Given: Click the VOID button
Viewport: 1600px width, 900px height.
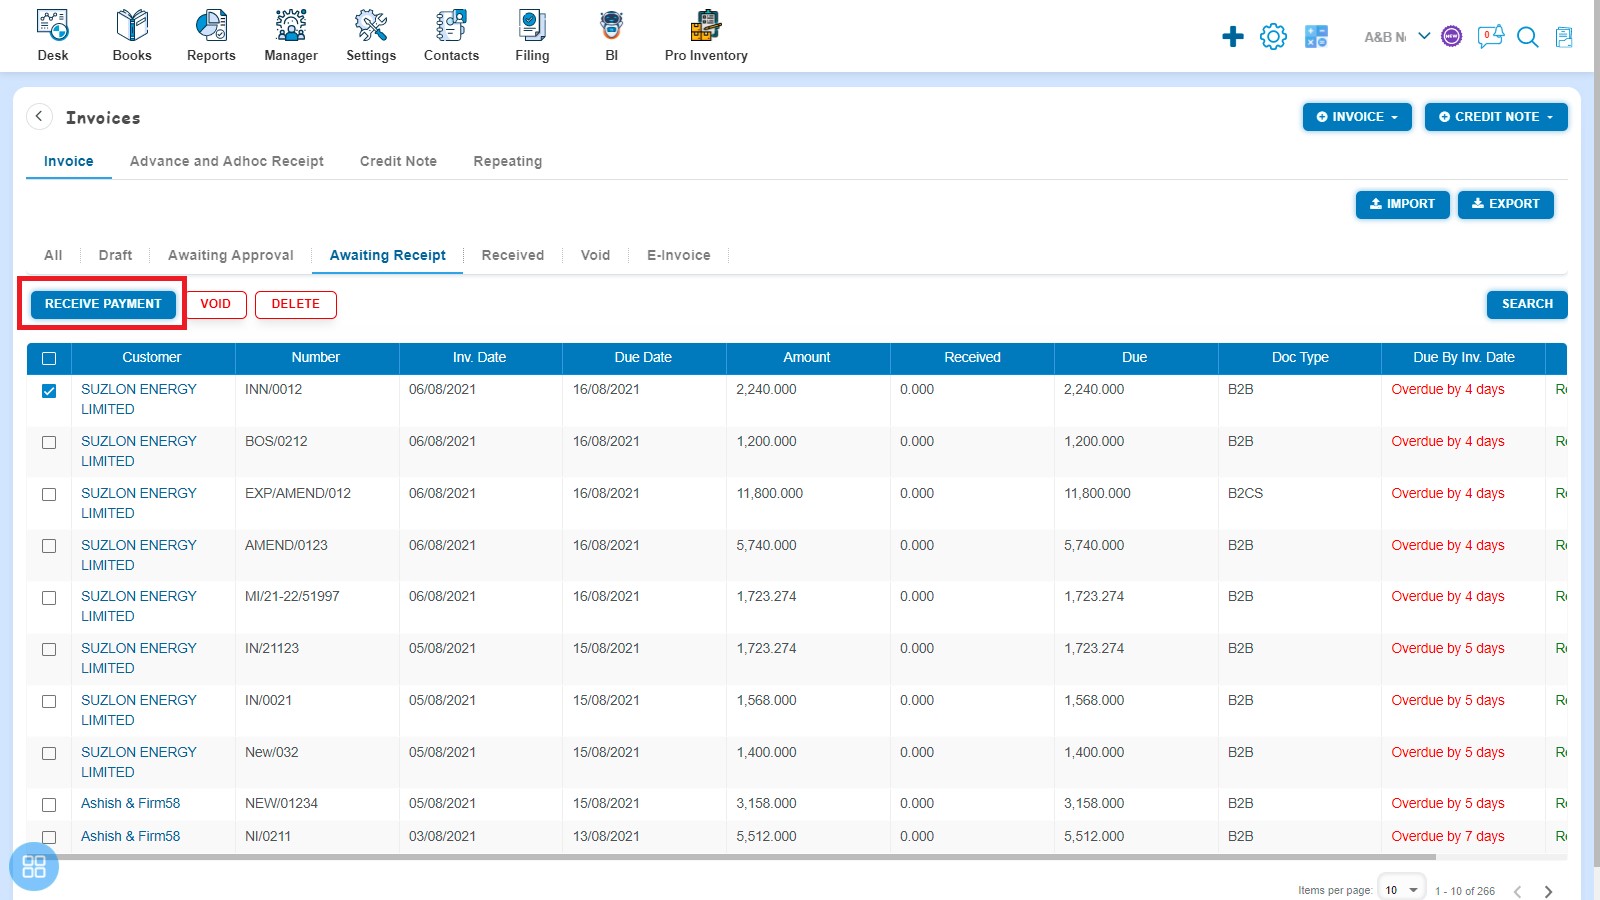Looking at the screenshot, I should 215,304.
